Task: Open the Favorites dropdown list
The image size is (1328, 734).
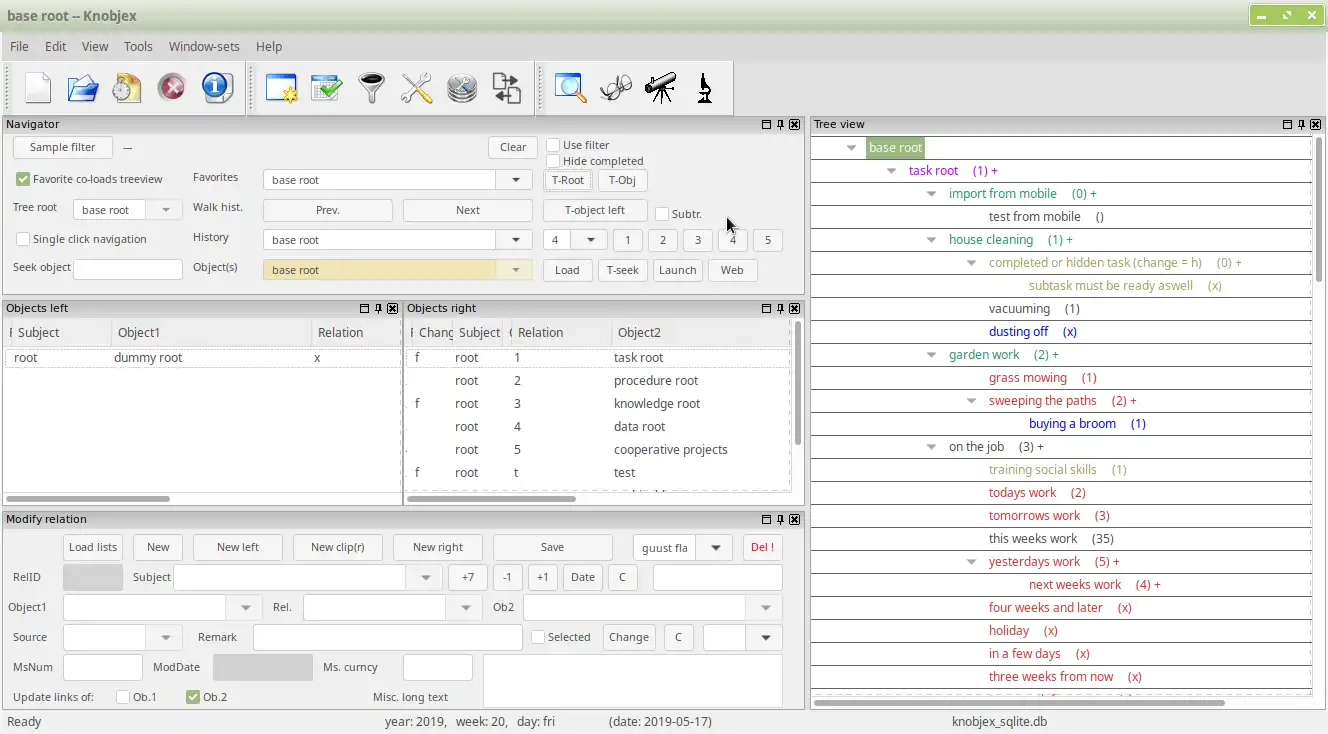Action: point(515,180)
